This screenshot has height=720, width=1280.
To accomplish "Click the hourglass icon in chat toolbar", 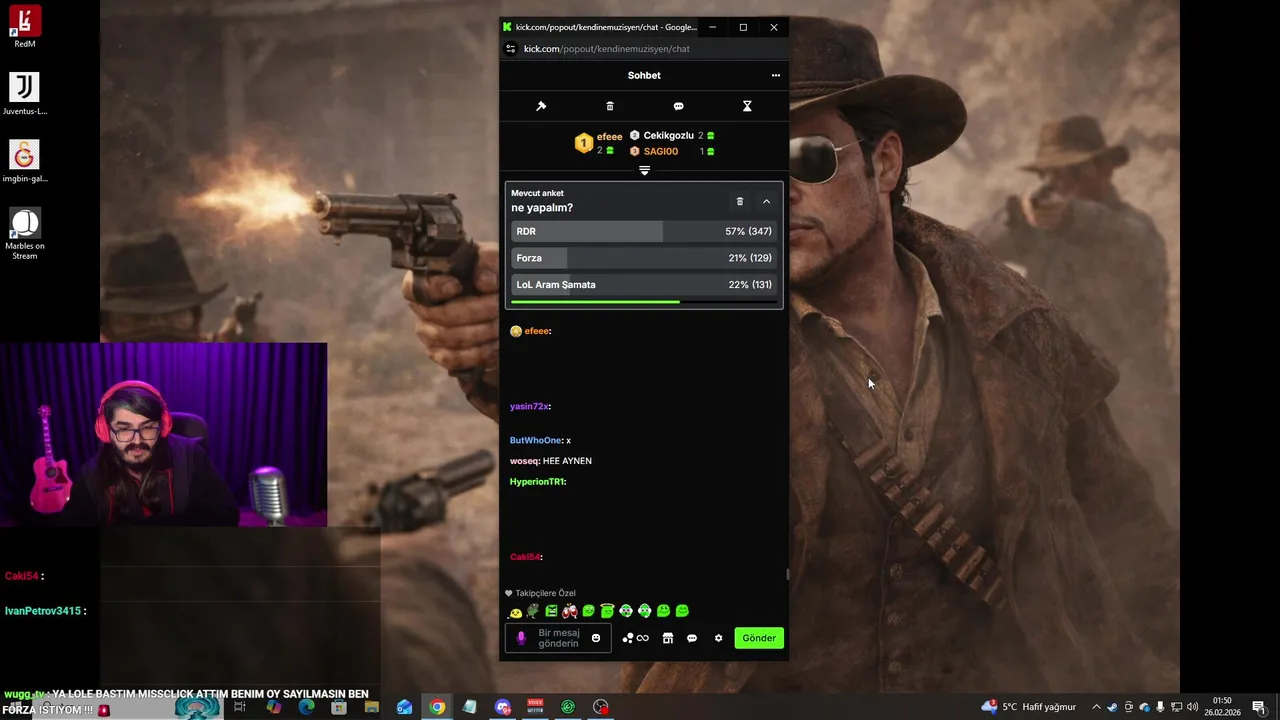I will [x=746, y=106].
